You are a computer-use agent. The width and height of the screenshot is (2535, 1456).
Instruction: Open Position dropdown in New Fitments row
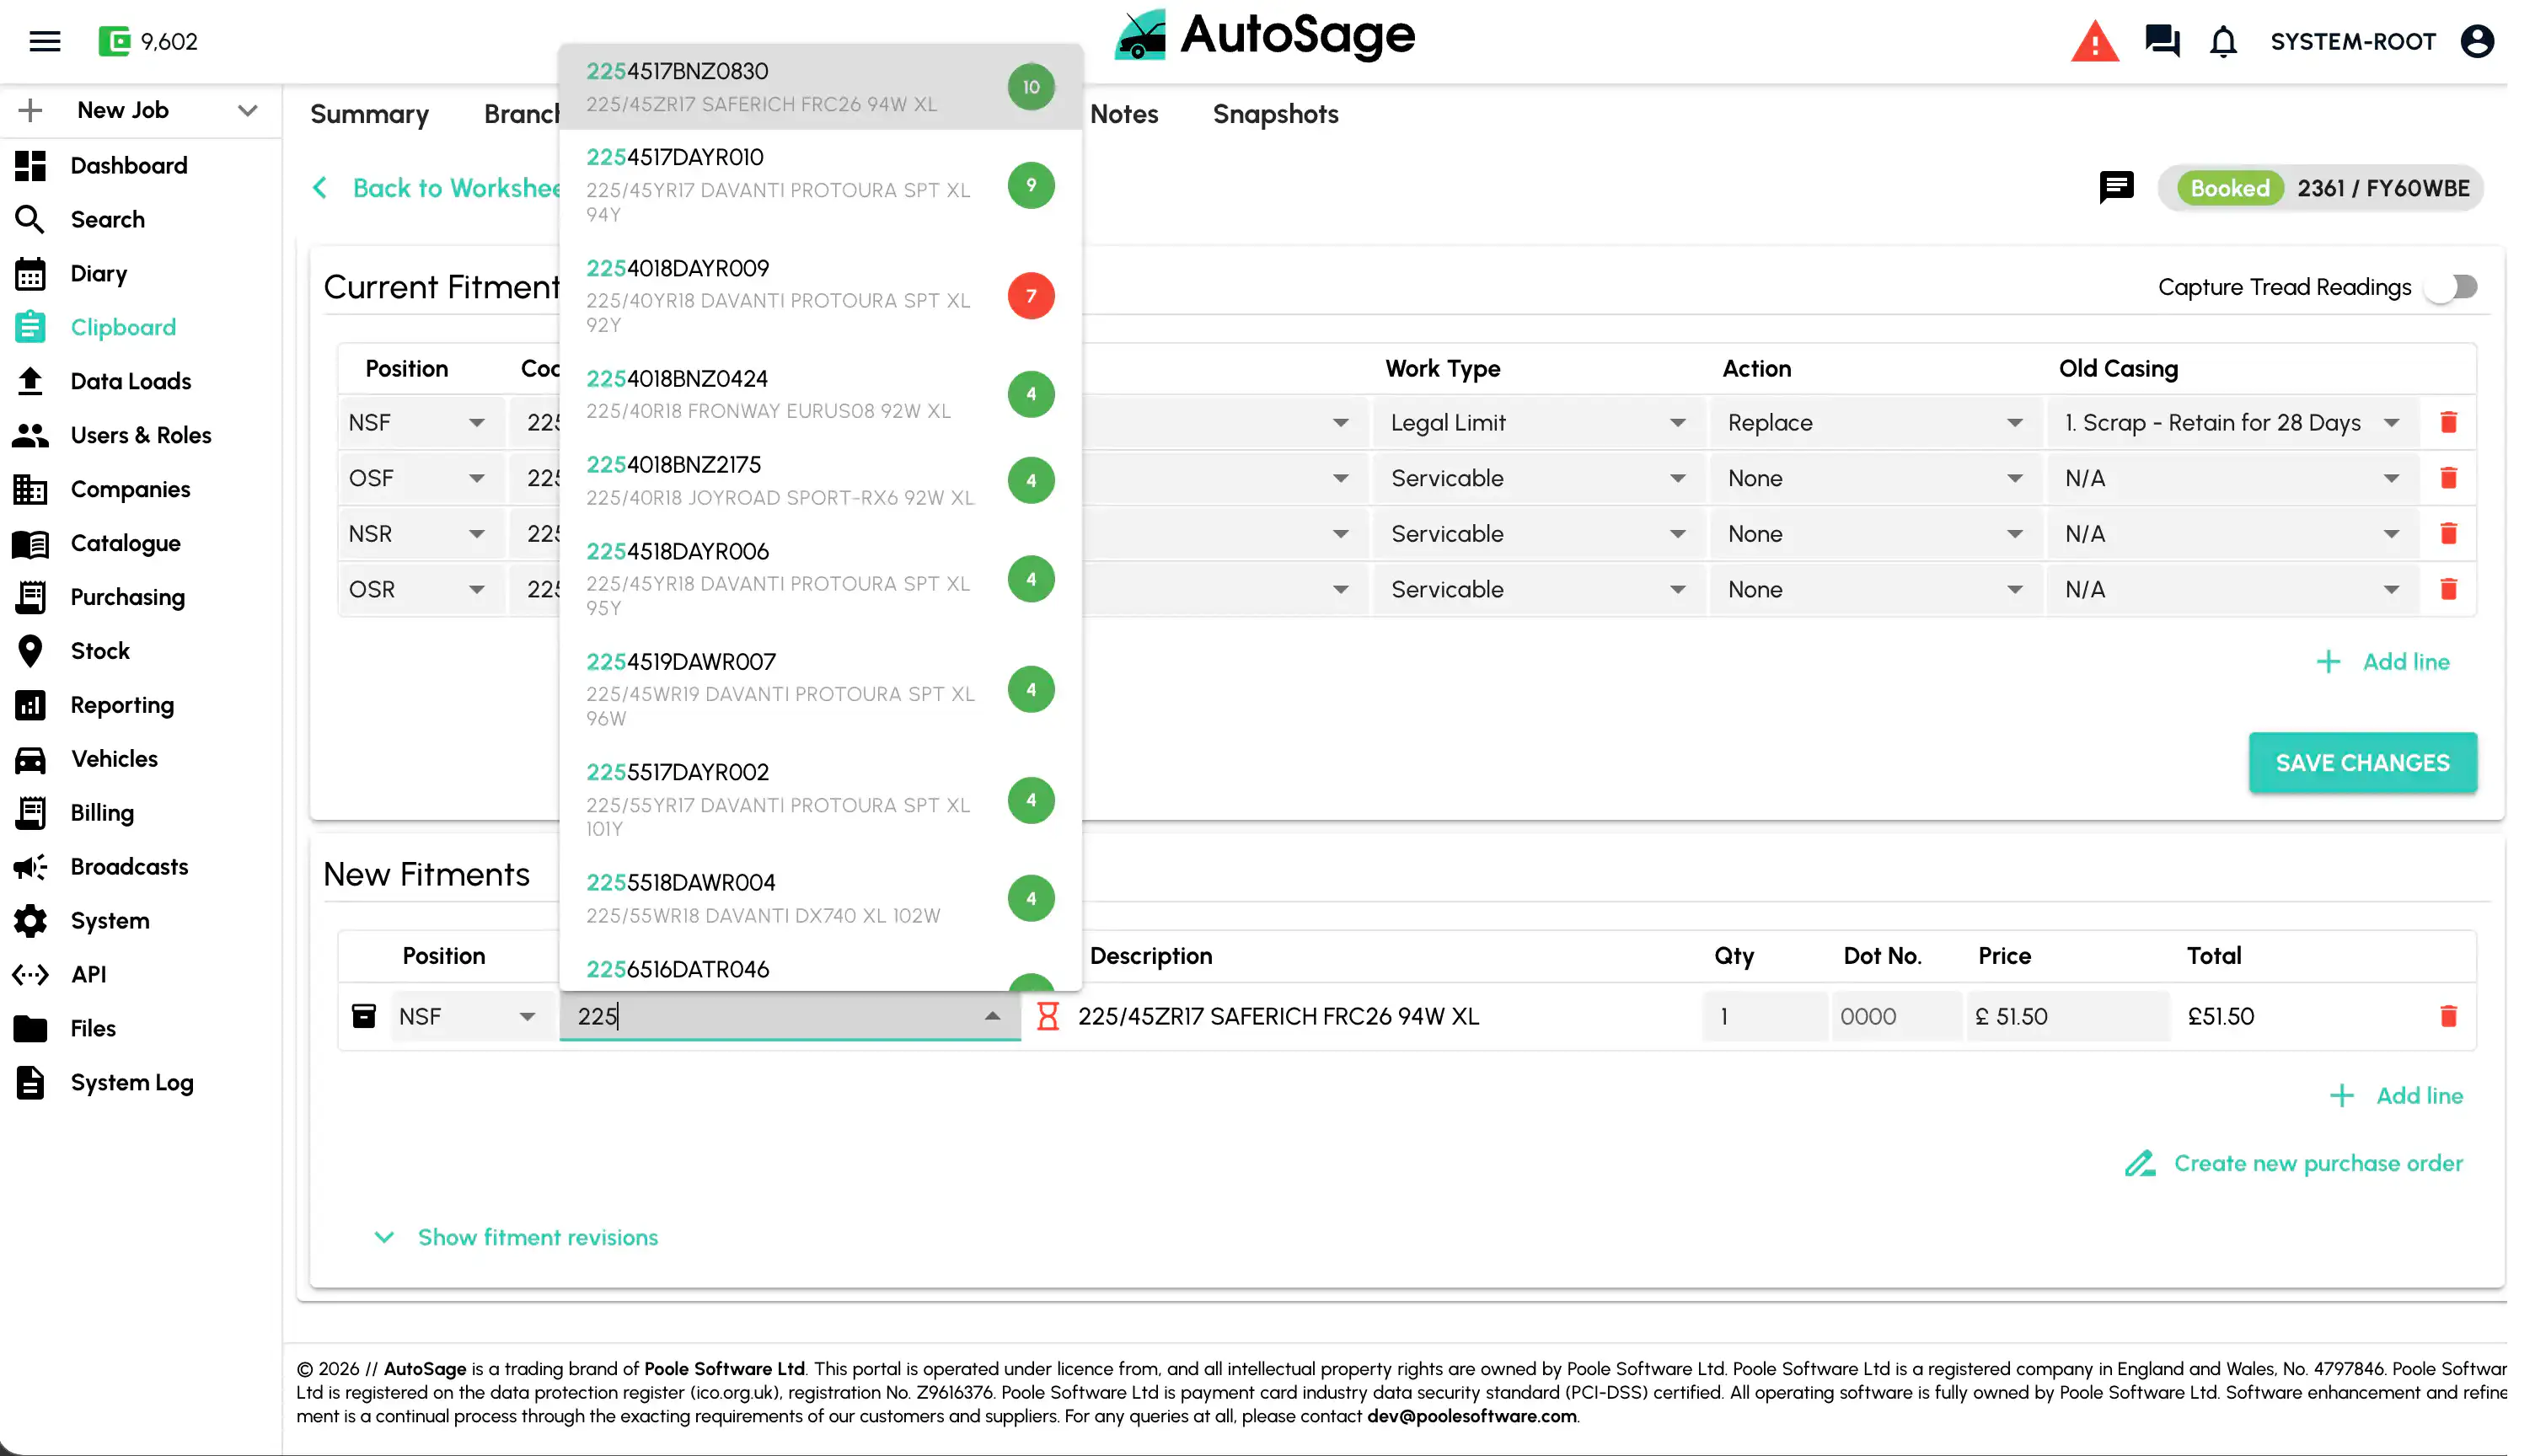coord(470,1016)
